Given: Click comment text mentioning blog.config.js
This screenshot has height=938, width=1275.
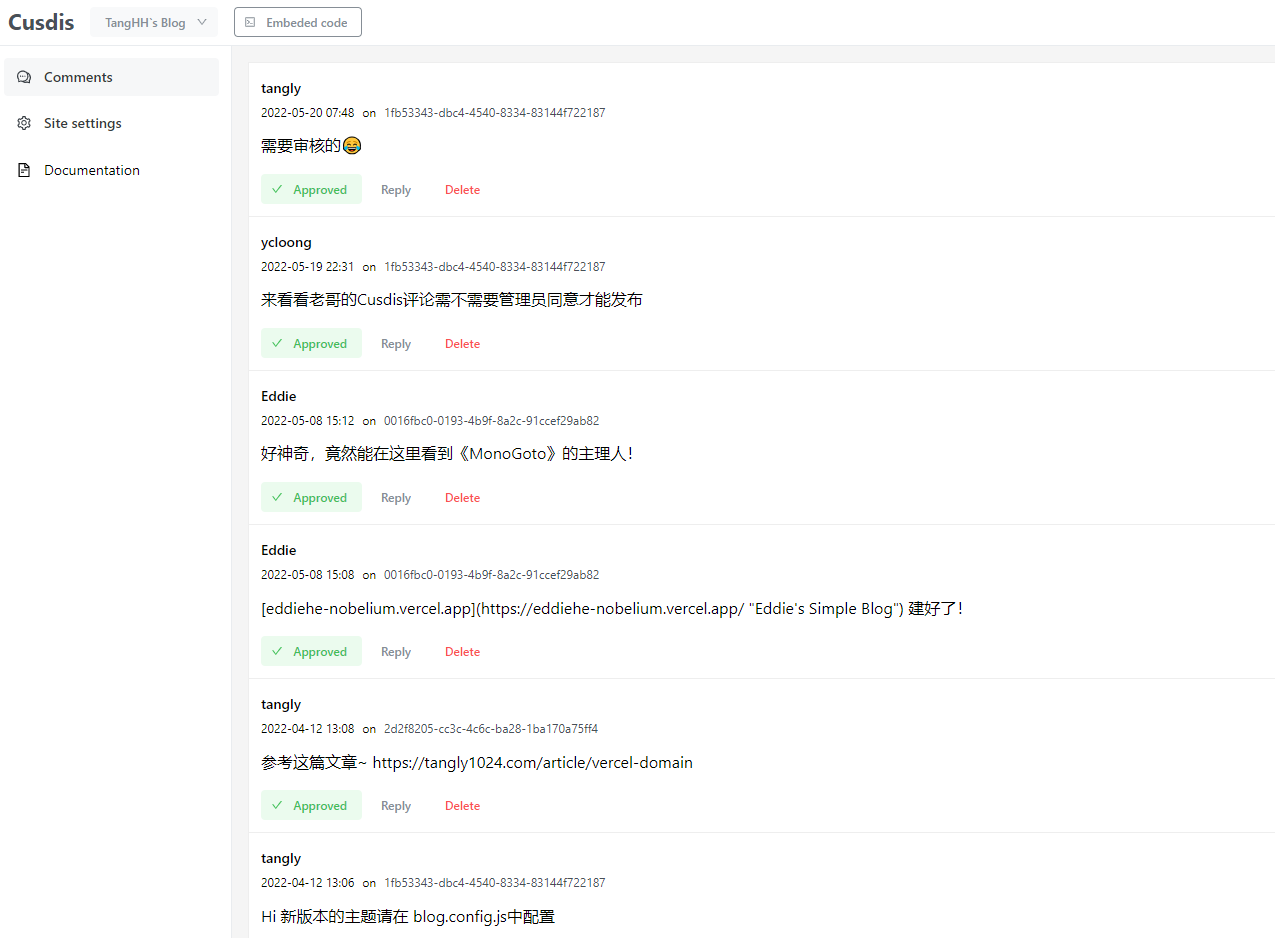Looking at the screenshot, I should click(408, 916).
